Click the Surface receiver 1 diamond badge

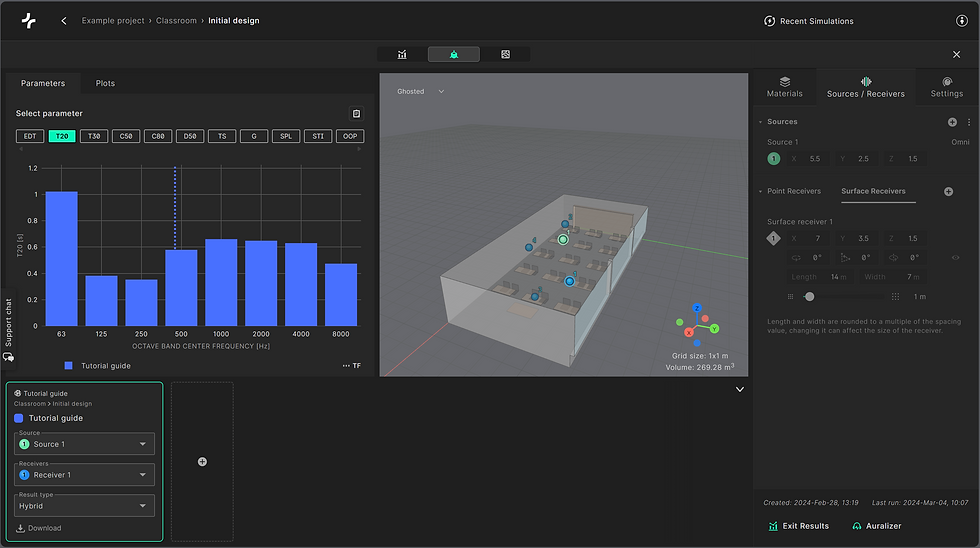(774, 238)
